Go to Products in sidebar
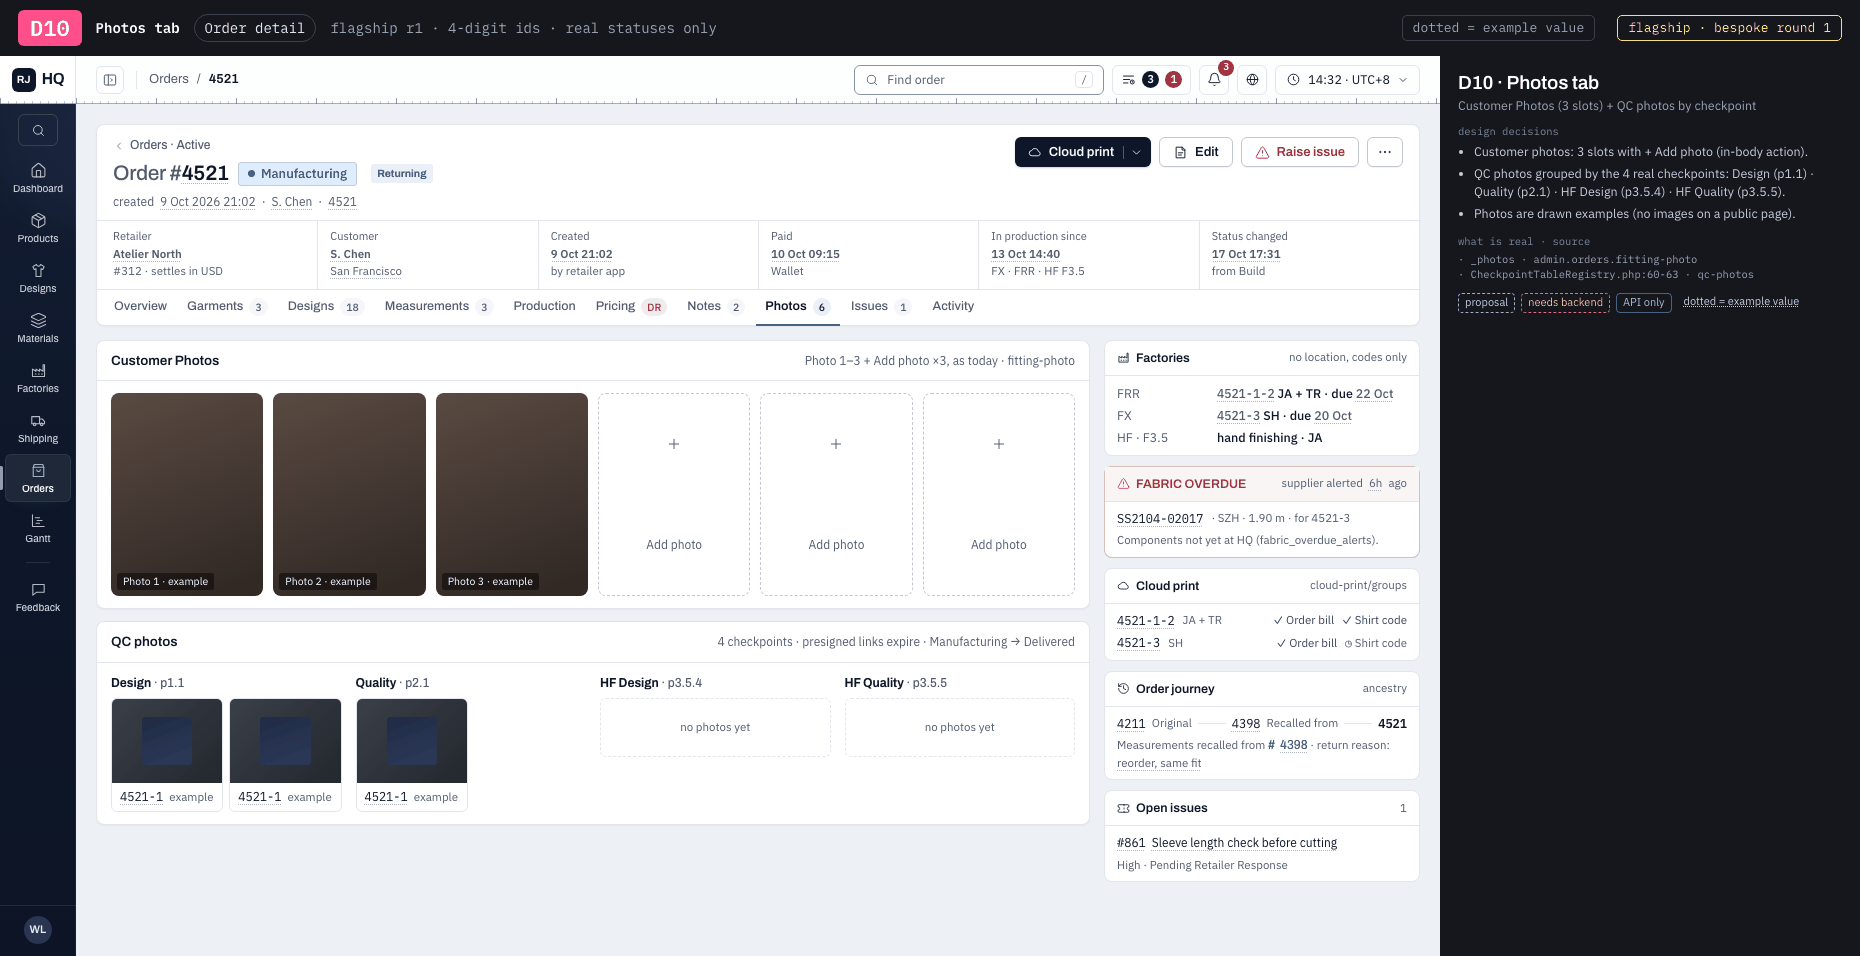The width and height of the screenshot is (1860, 956). pos(38,228)
